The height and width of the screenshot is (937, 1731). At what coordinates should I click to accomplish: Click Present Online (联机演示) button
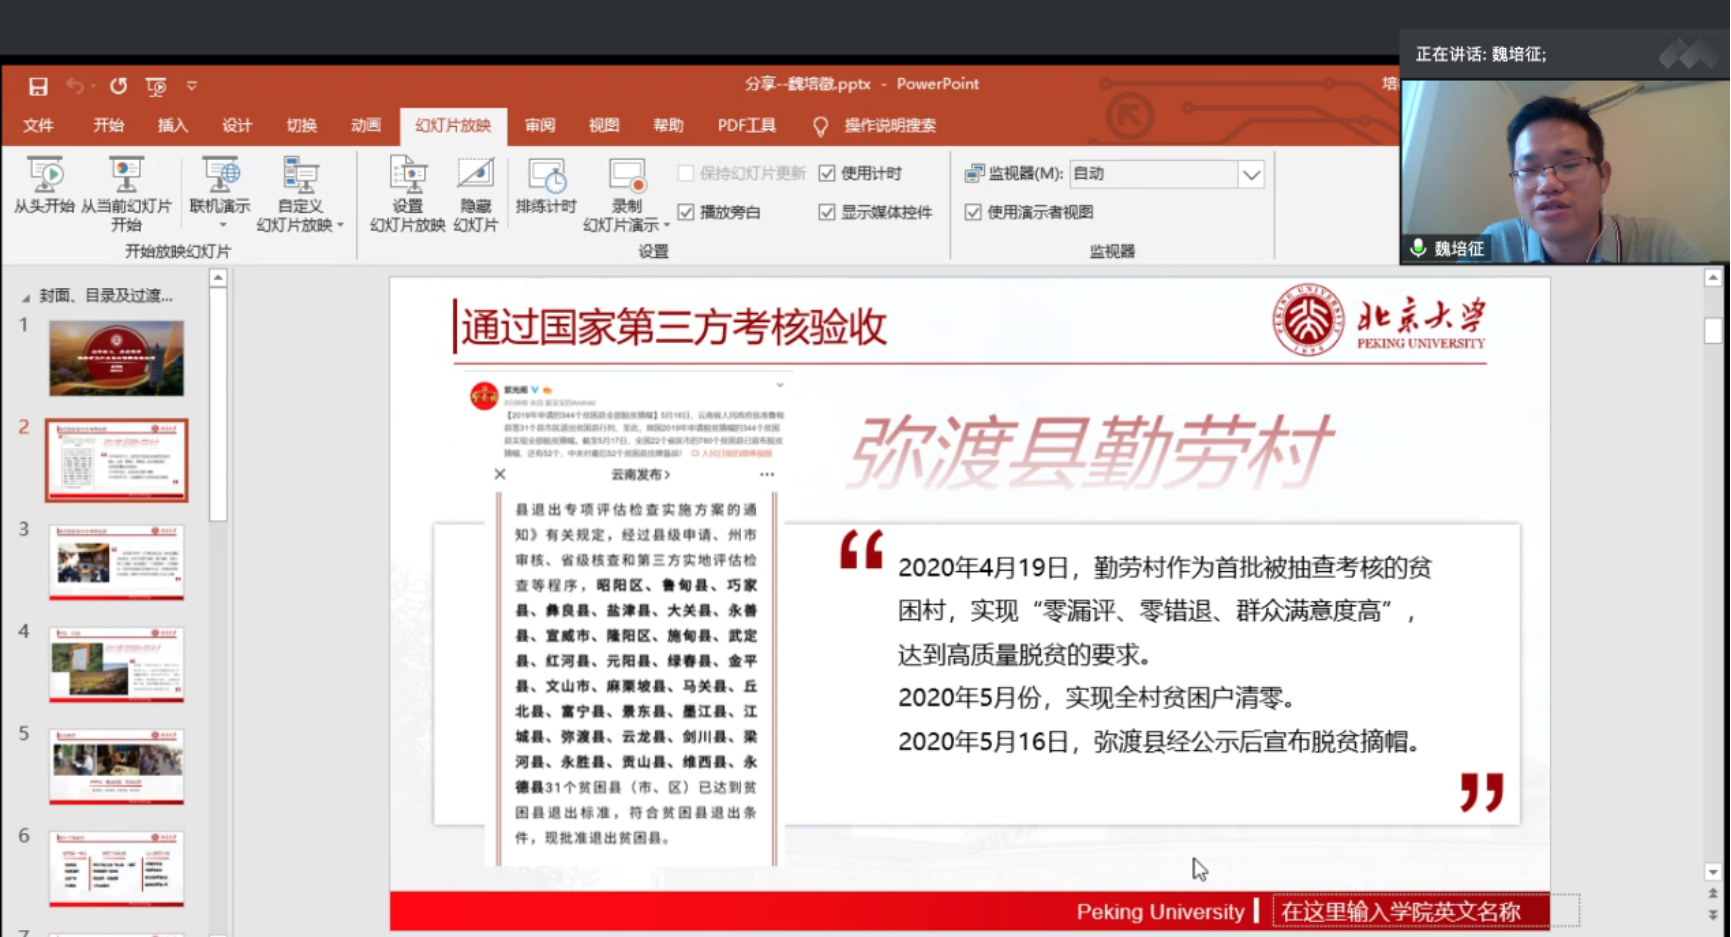220,186
